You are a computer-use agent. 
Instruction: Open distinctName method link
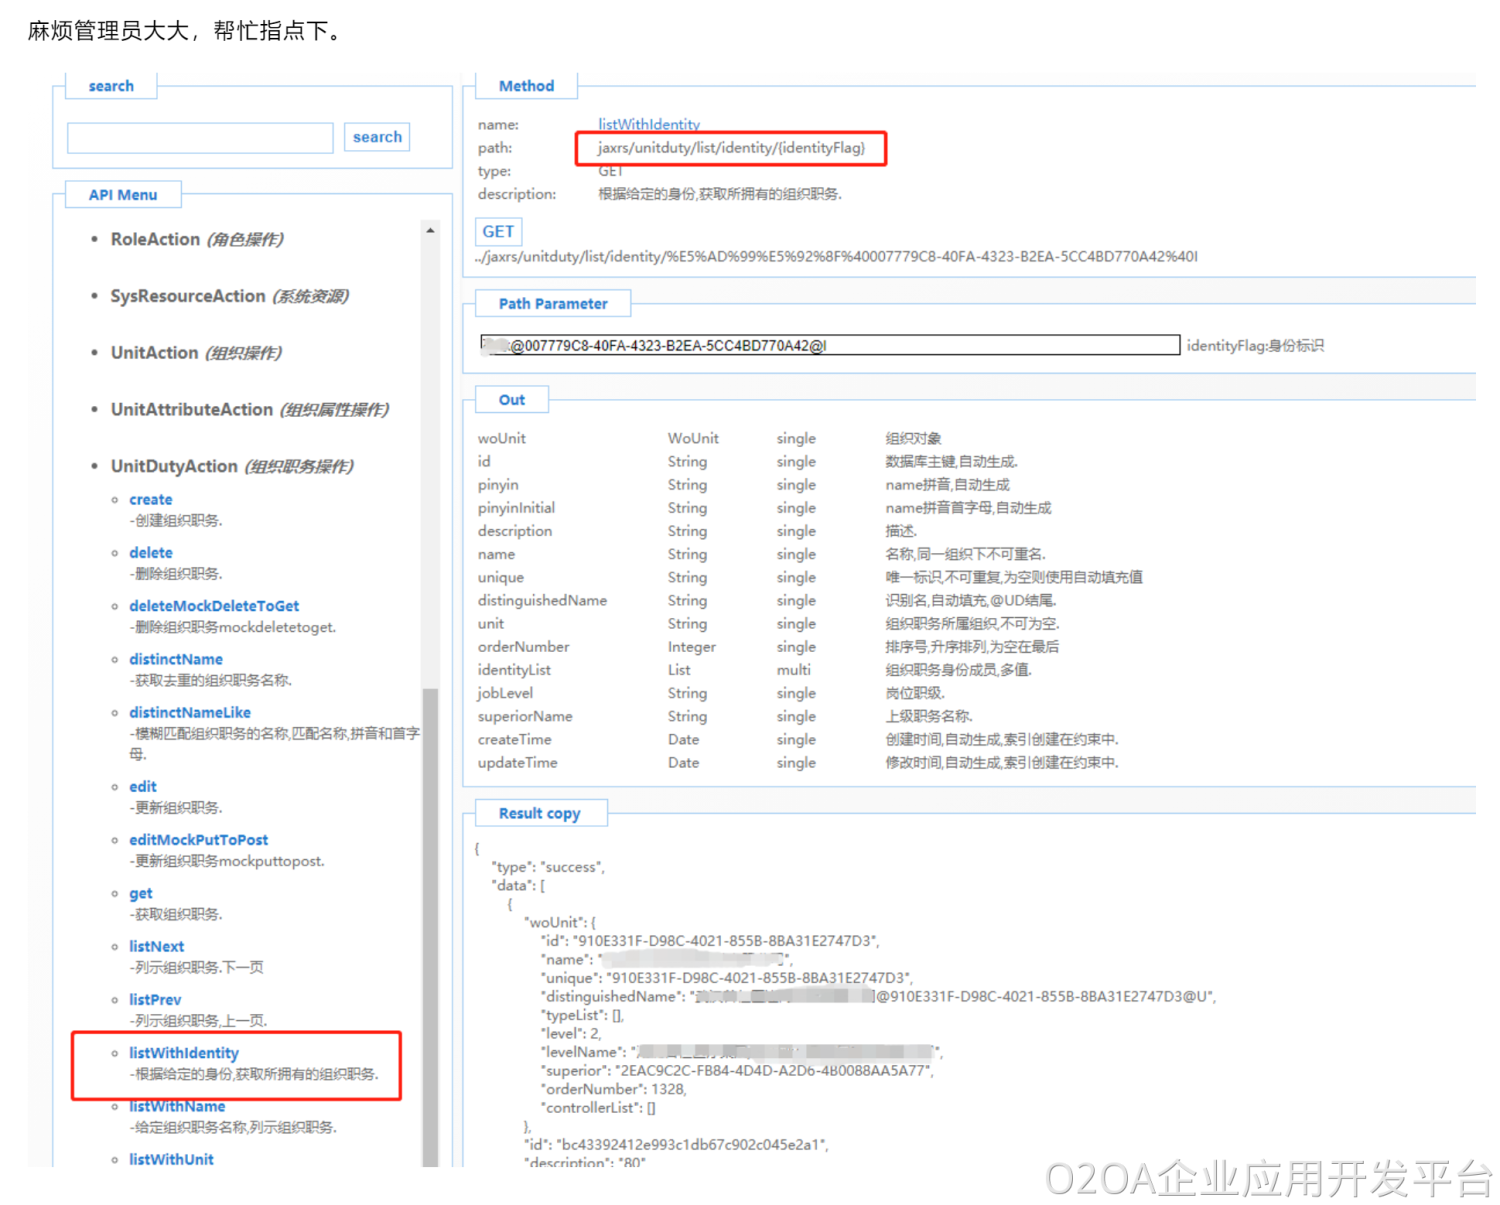tap(175, 659)
